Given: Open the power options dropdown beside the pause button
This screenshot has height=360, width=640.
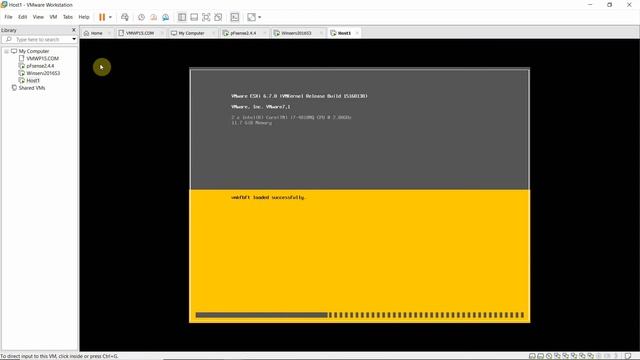Looking at the screenshot, I should (110, 17).
